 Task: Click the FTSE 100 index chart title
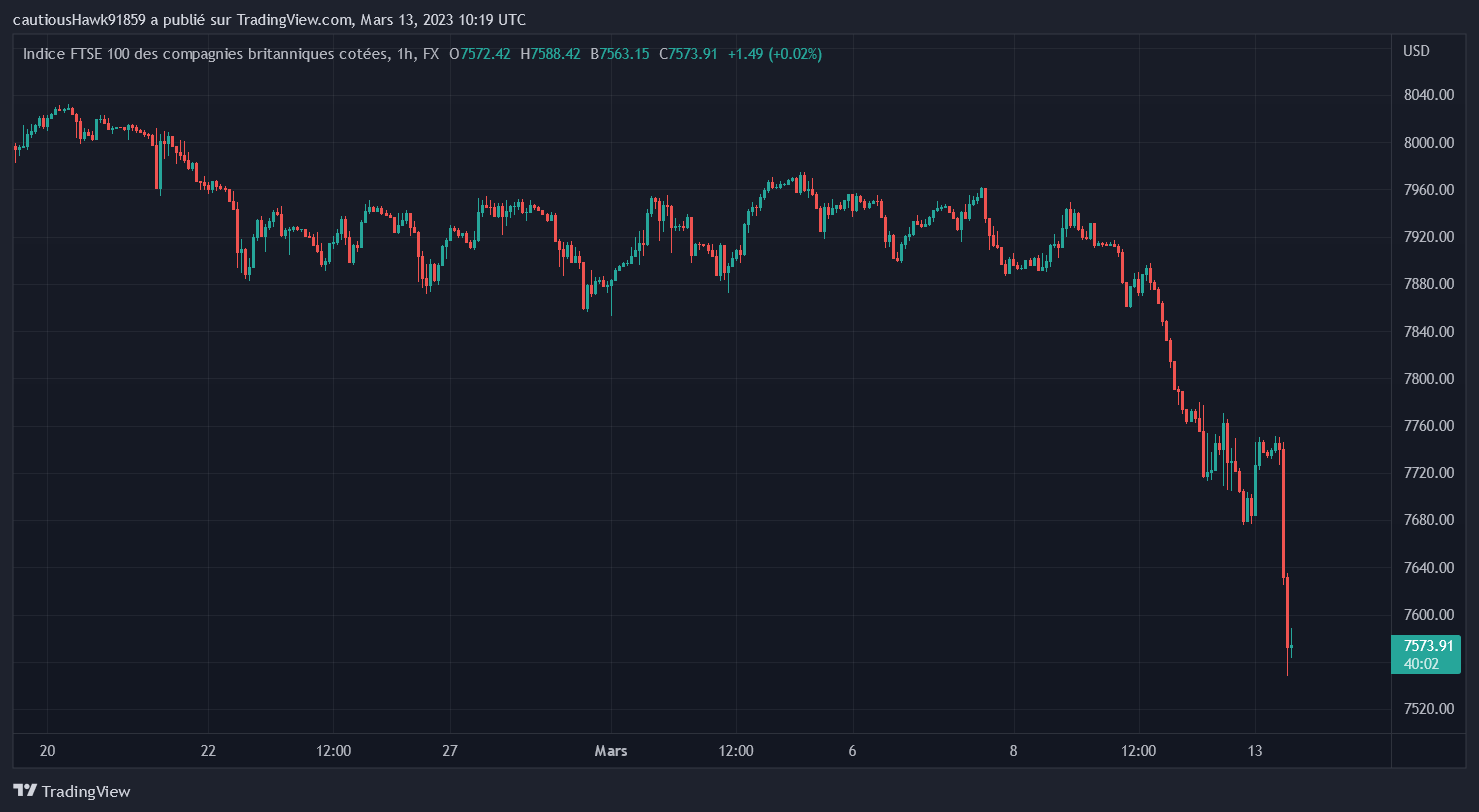tap(206, 54)
